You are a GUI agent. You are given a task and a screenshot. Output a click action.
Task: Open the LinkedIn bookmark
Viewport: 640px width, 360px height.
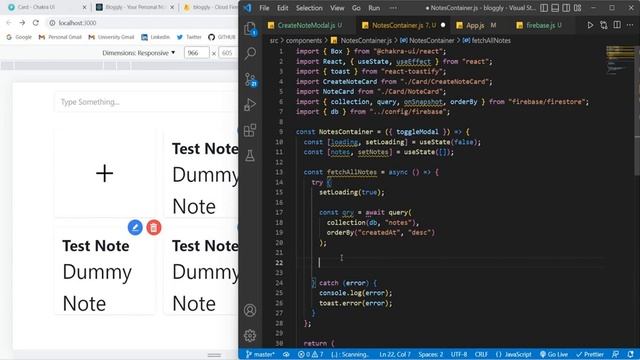[155, 37]
